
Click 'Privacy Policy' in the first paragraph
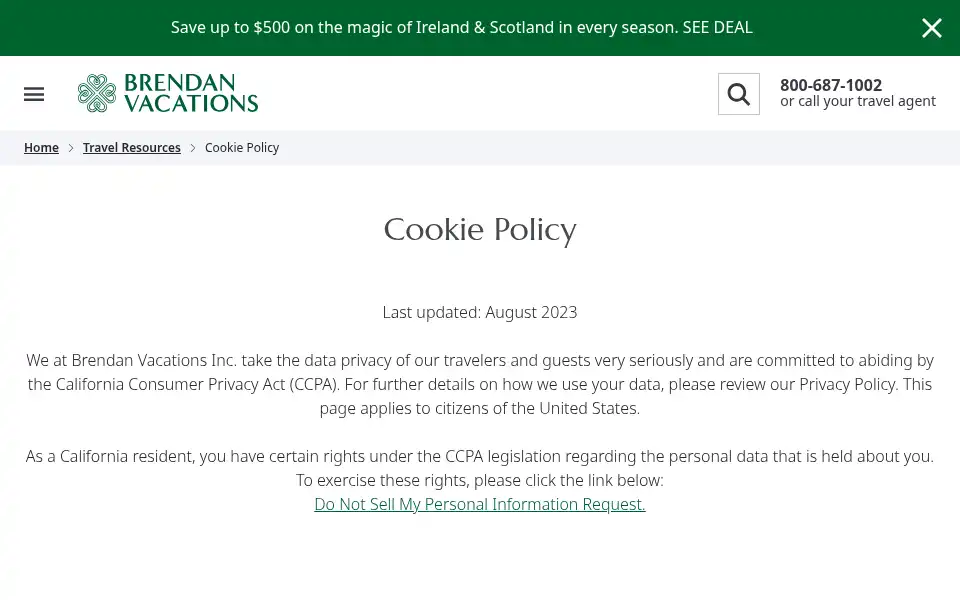click(x=847, y=384)
